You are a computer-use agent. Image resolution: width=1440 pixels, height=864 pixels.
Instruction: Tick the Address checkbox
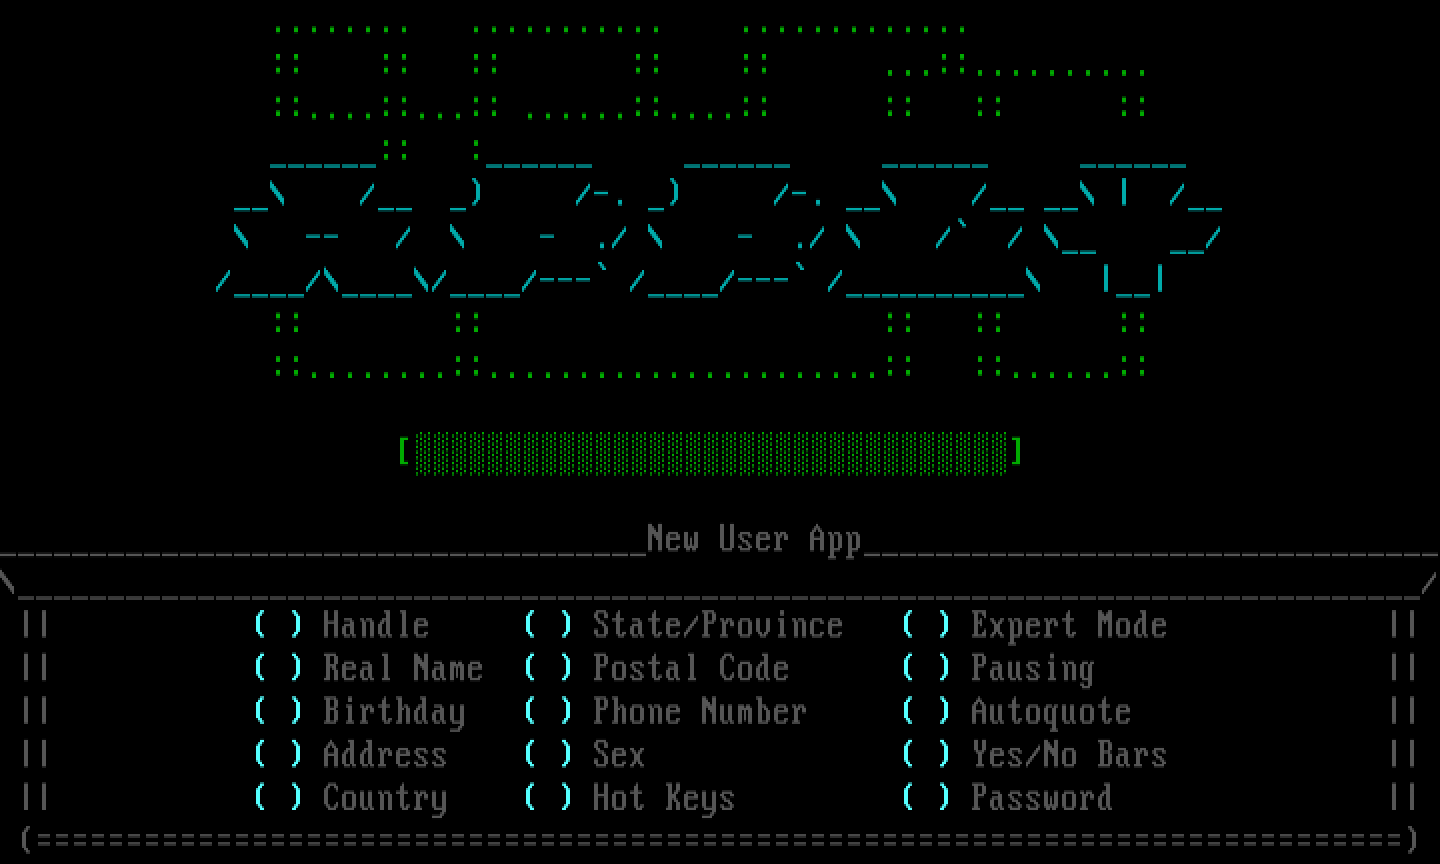278,754
